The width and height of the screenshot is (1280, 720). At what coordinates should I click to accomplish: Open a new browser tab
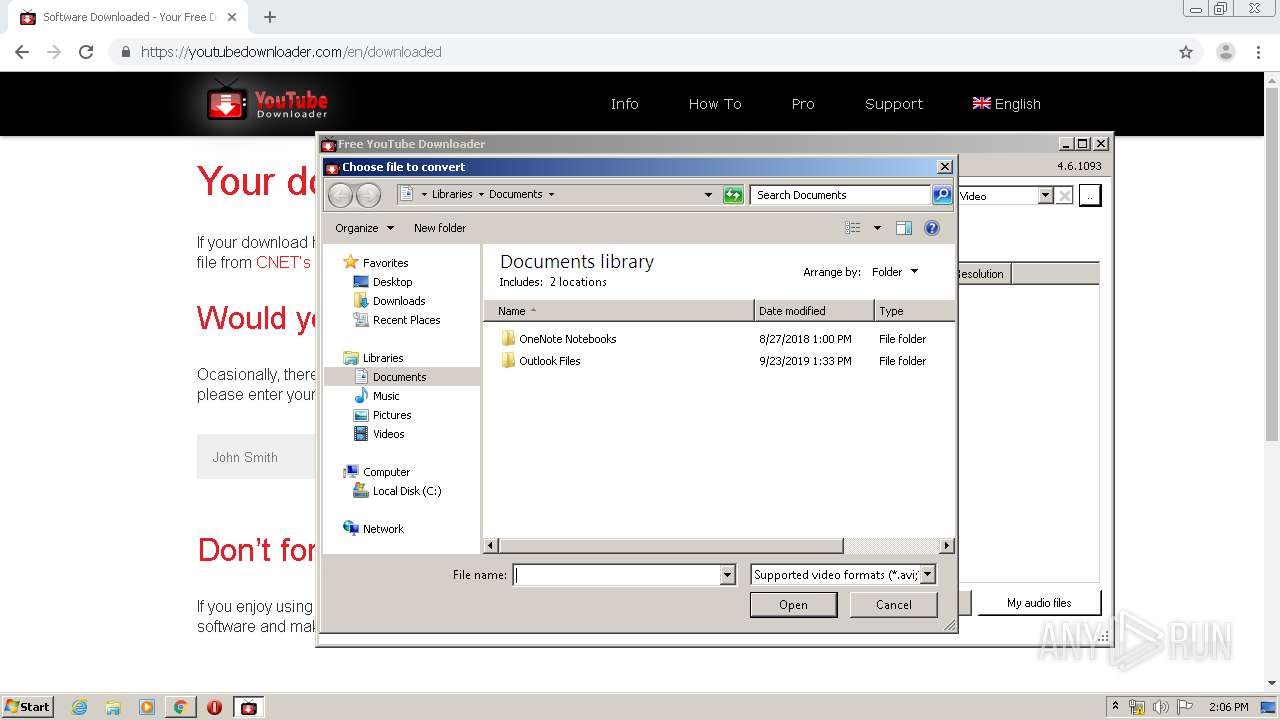(x=270, y=17)
